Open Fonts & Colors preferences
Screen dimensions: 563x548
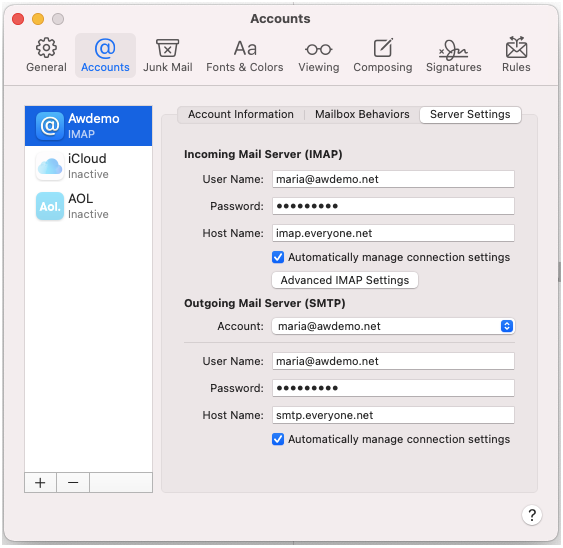(245, 55)
